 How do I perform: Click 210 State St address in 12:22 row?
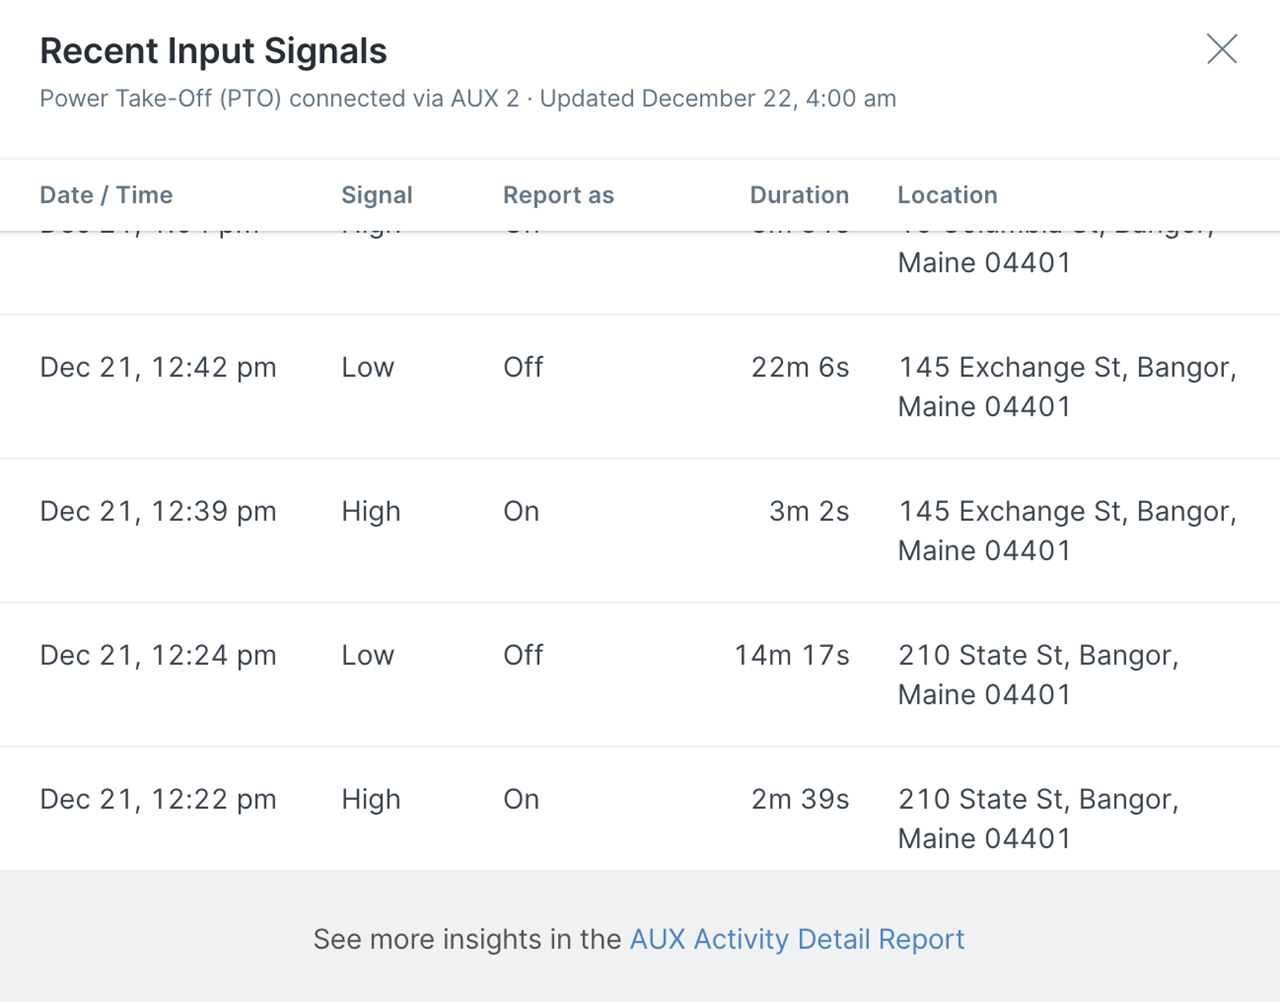1038,819
